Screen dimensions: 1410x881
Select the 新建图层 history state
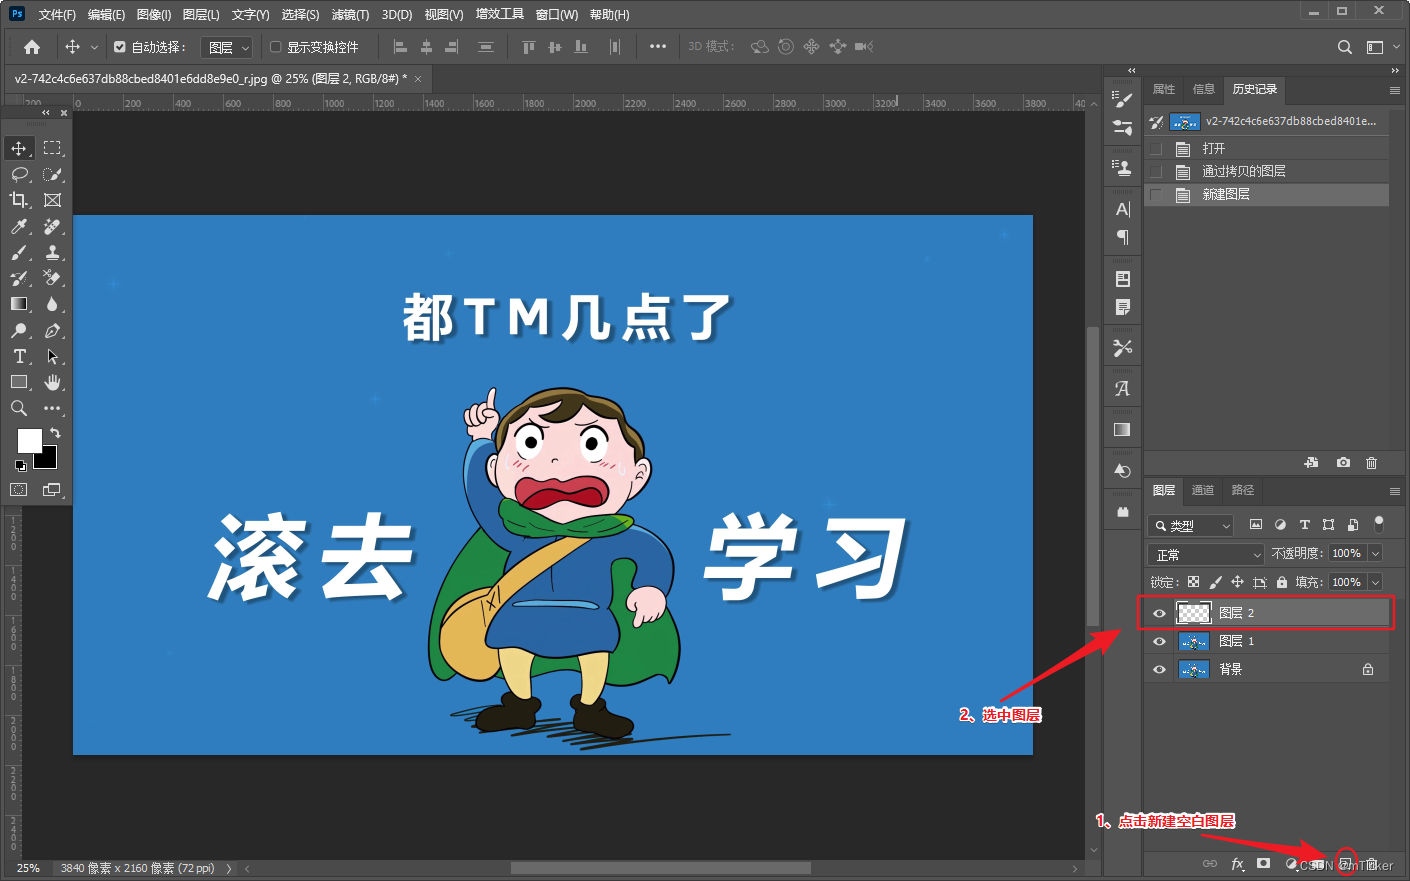coord(1266,194)
